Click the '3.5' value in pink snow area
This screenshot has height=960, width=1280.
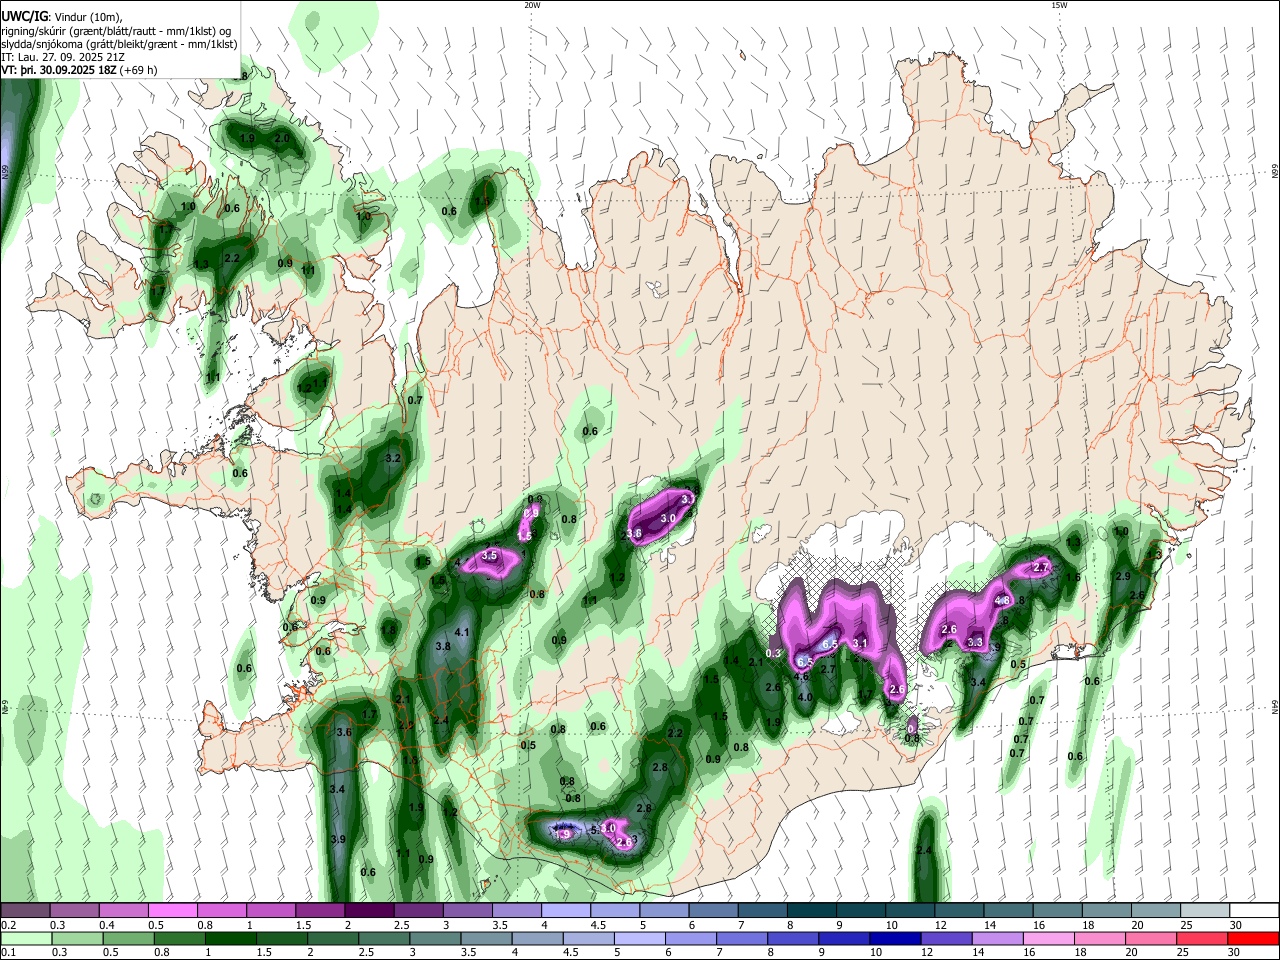point(490,556)
